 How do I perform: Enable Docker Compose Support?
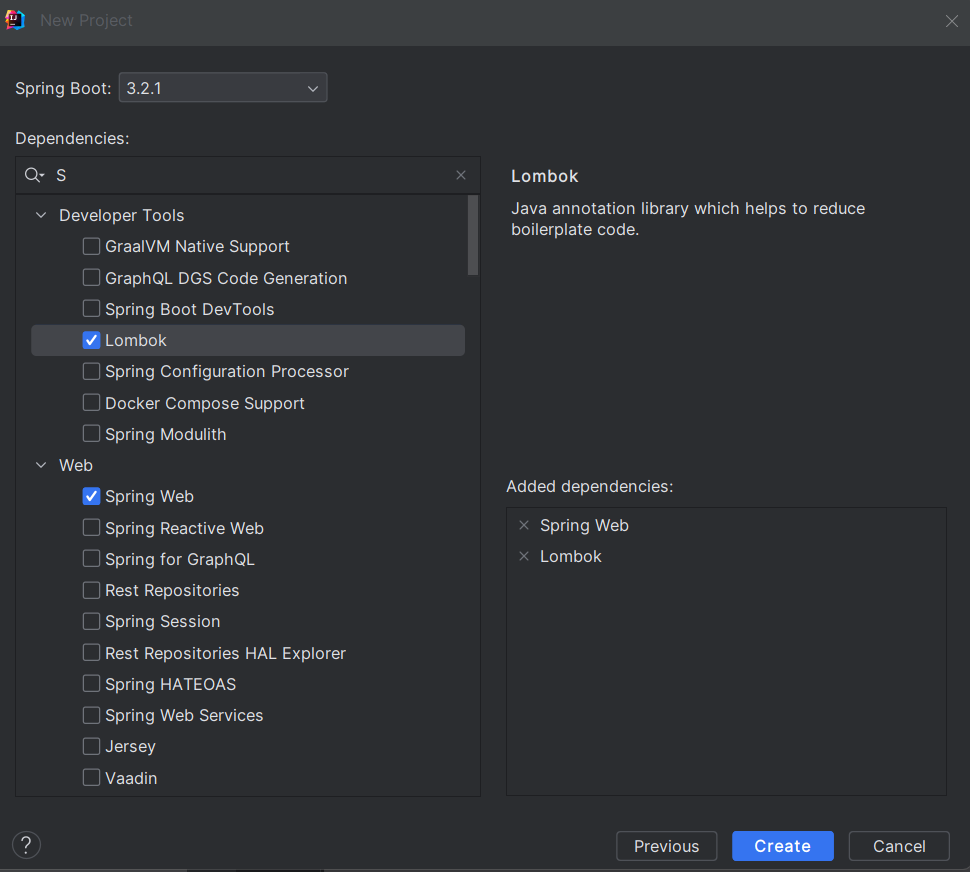(92, 403)
